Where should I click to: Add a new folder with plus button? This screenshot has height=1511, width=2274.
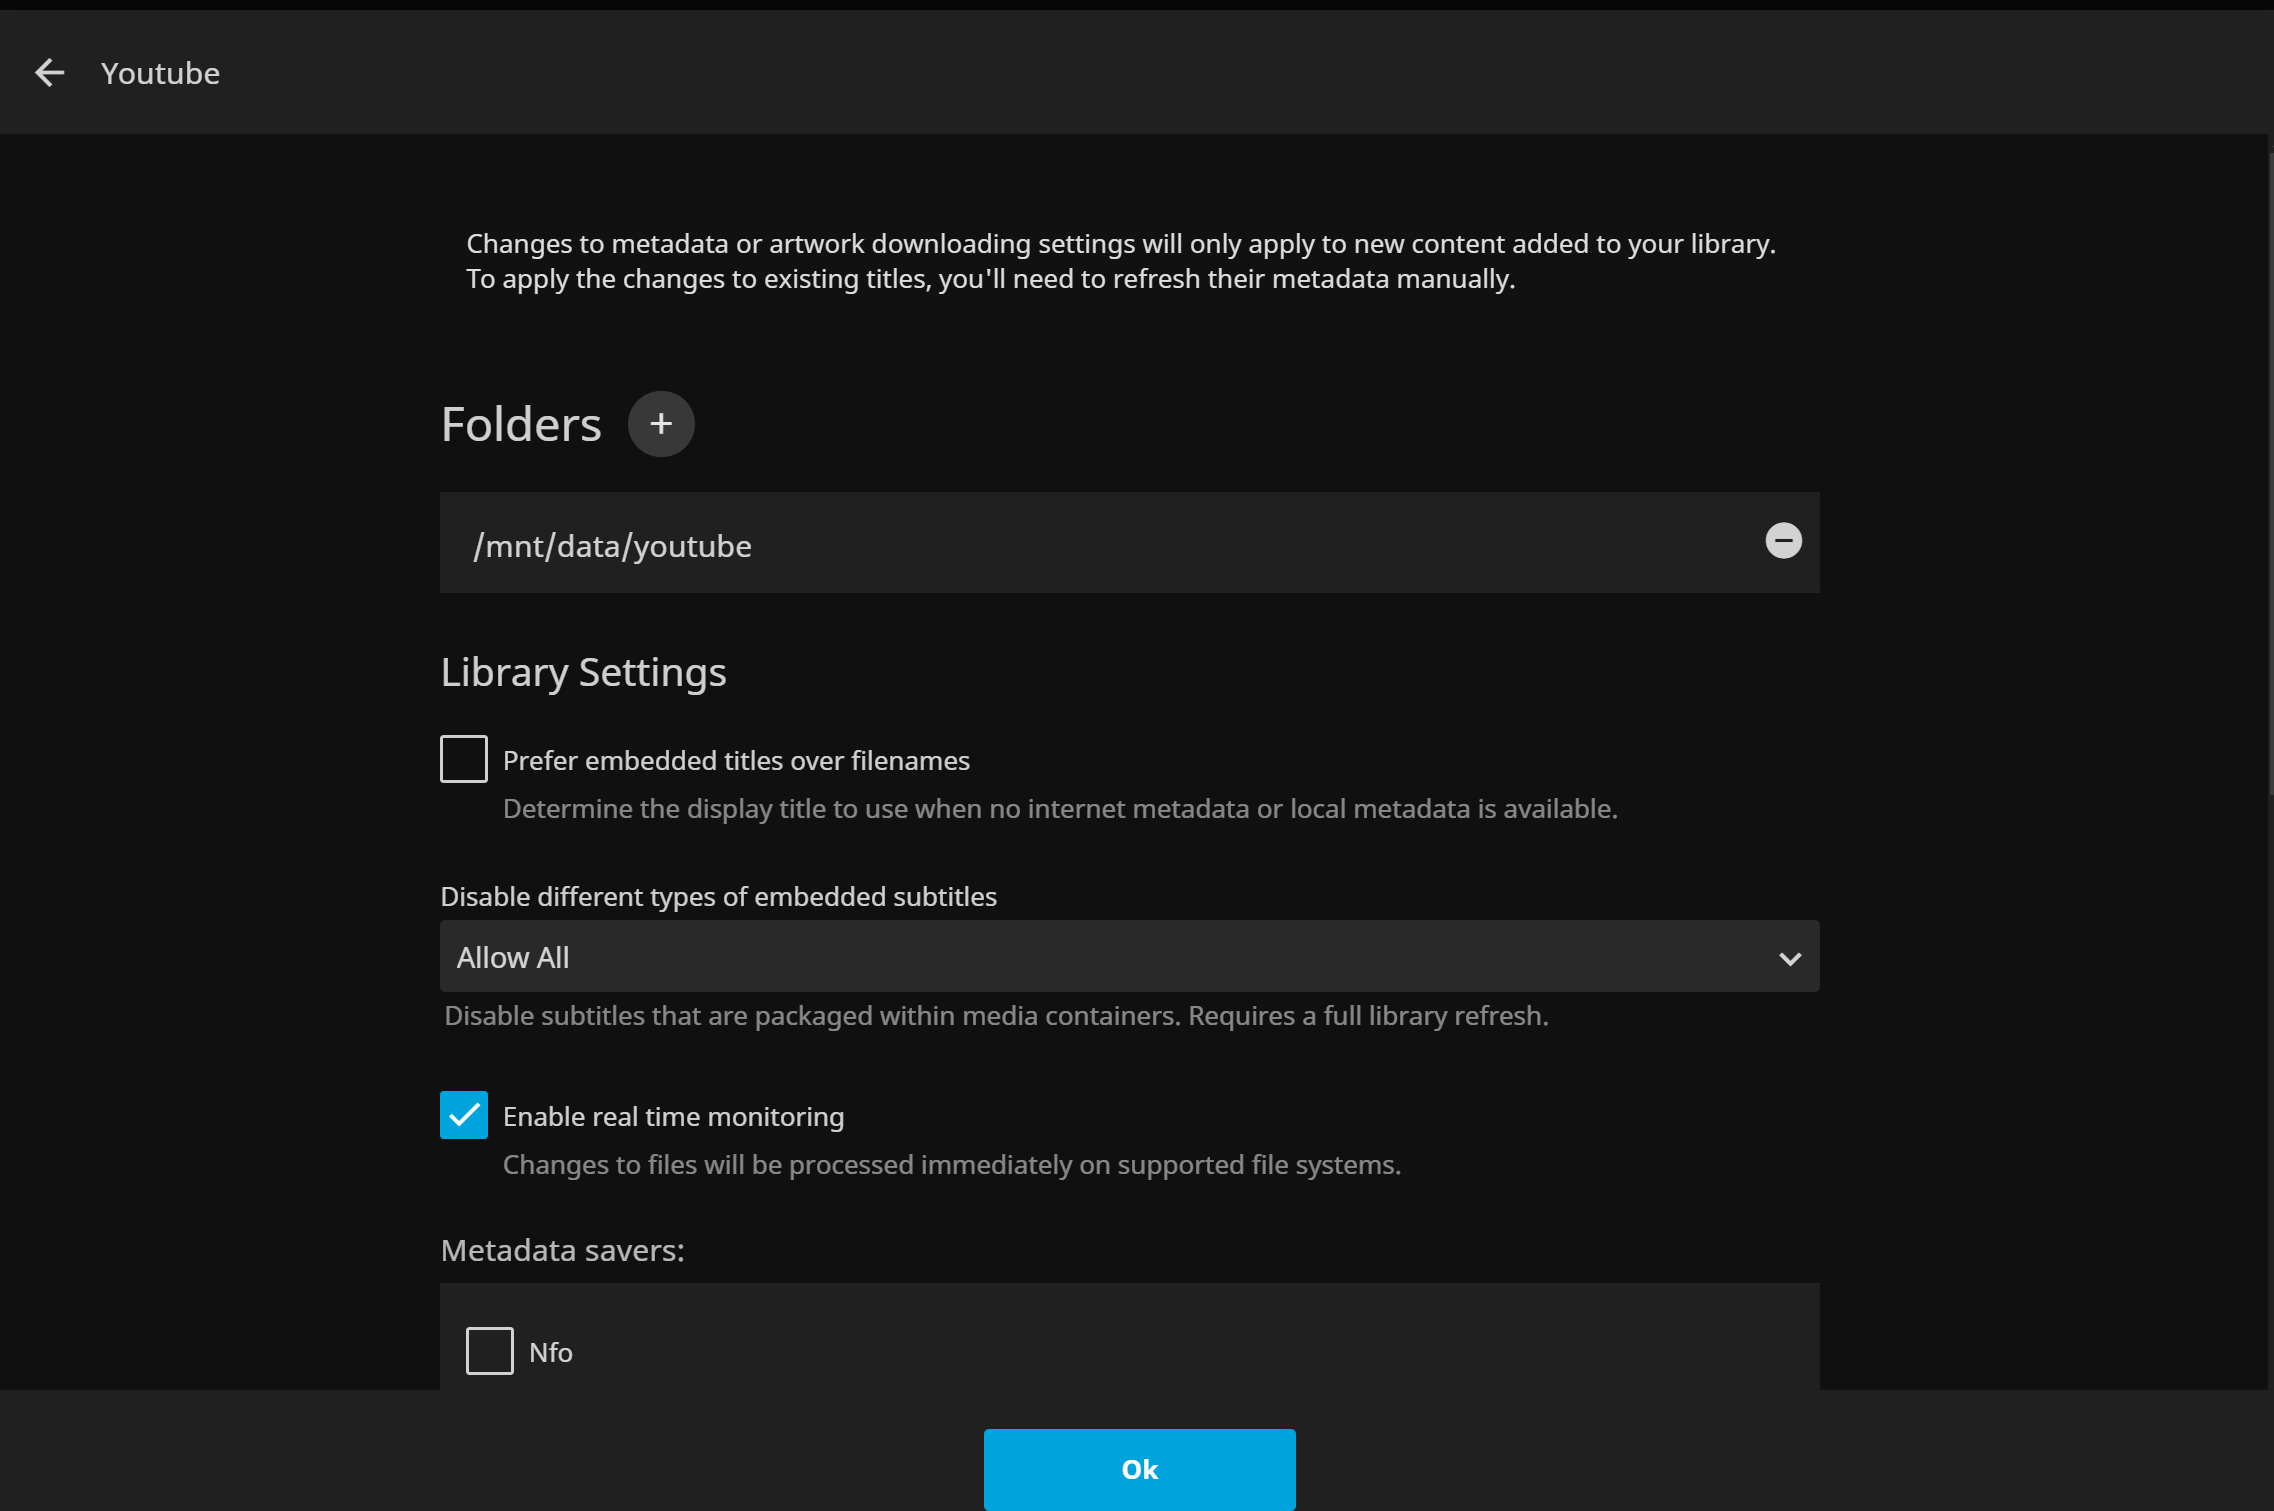click(x=660, y=424)
